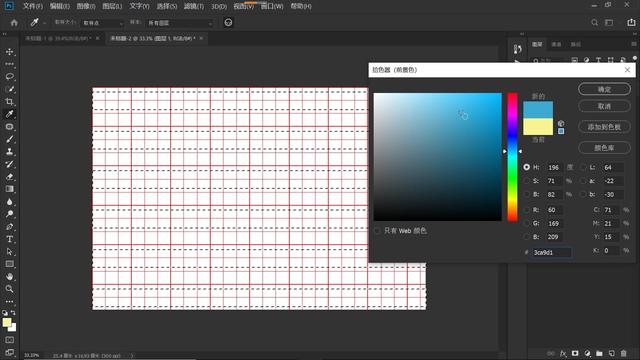
Task: Close the Color Picker dialog
Action: (627, 70)
